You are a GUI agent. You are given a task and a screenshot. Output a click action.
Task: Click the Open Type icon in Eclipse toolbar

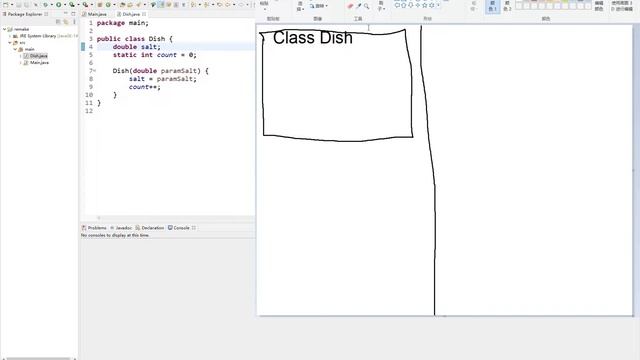pos(122,5)
